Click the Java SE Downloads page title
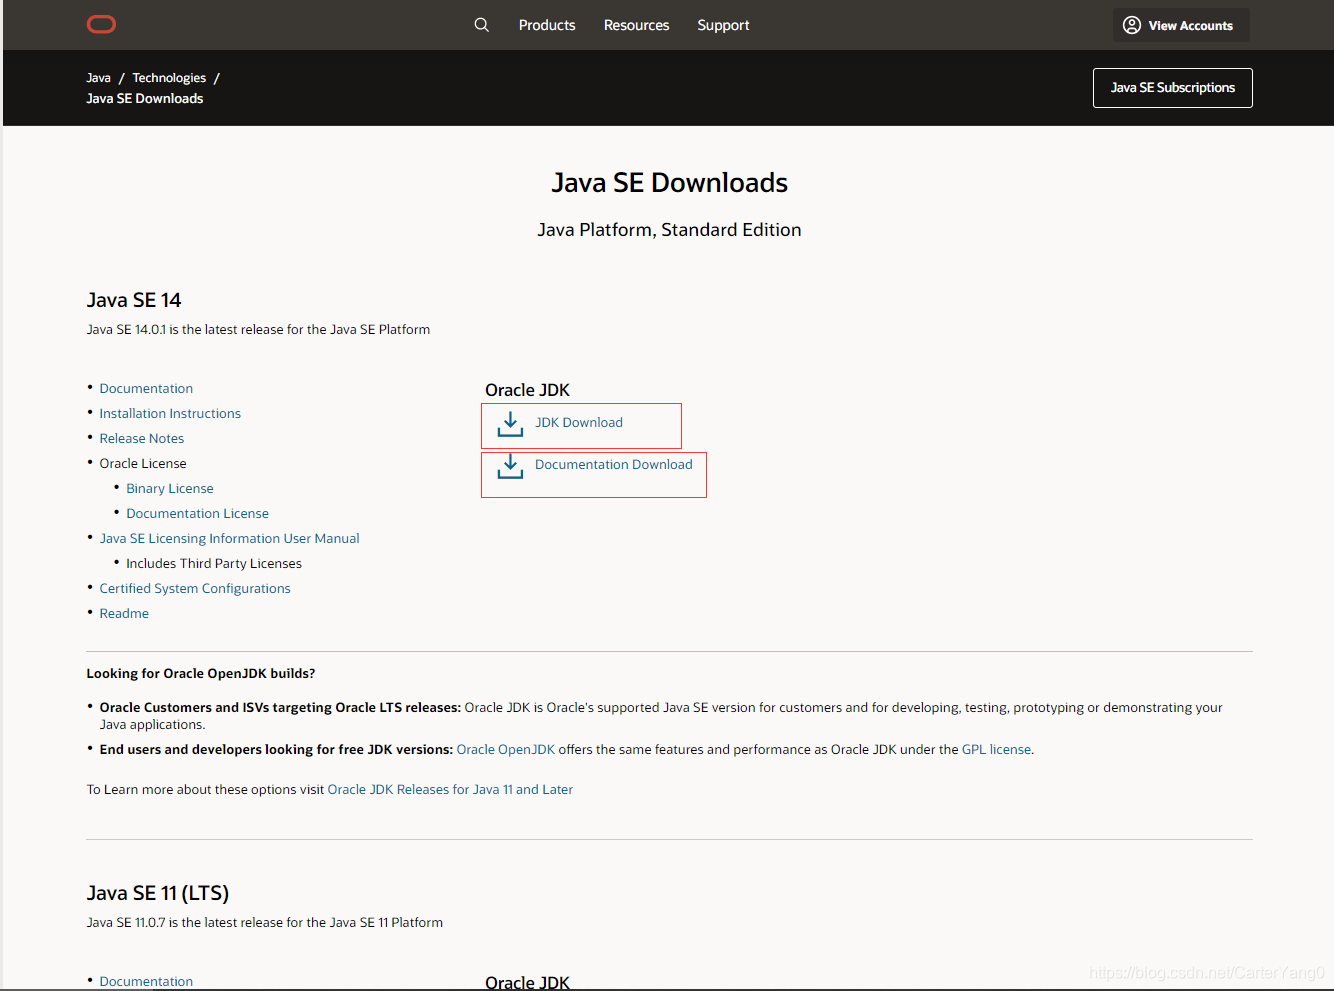Viewport: 1334px width, 991px height. 669,183
